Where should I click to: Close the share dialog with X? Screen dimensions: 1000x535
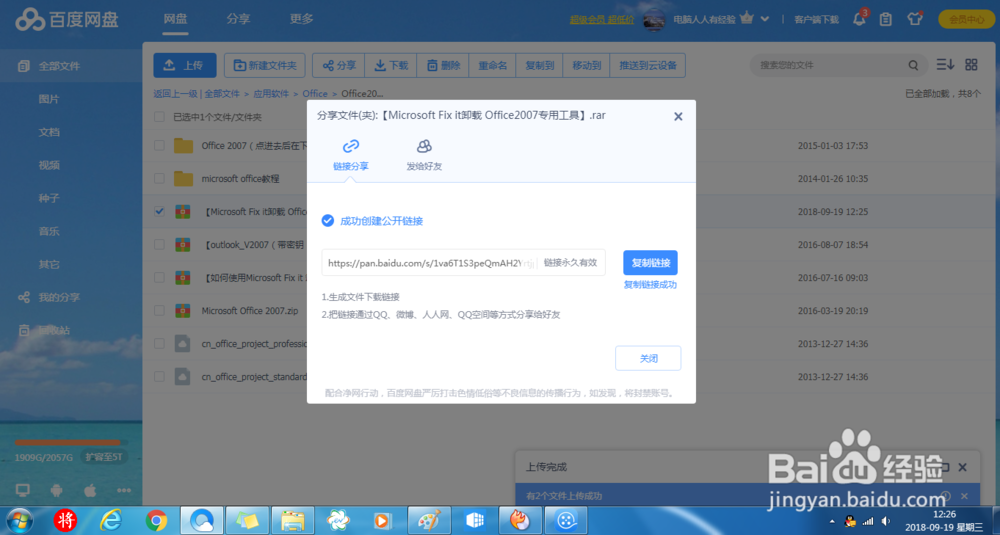pos(678,116)
